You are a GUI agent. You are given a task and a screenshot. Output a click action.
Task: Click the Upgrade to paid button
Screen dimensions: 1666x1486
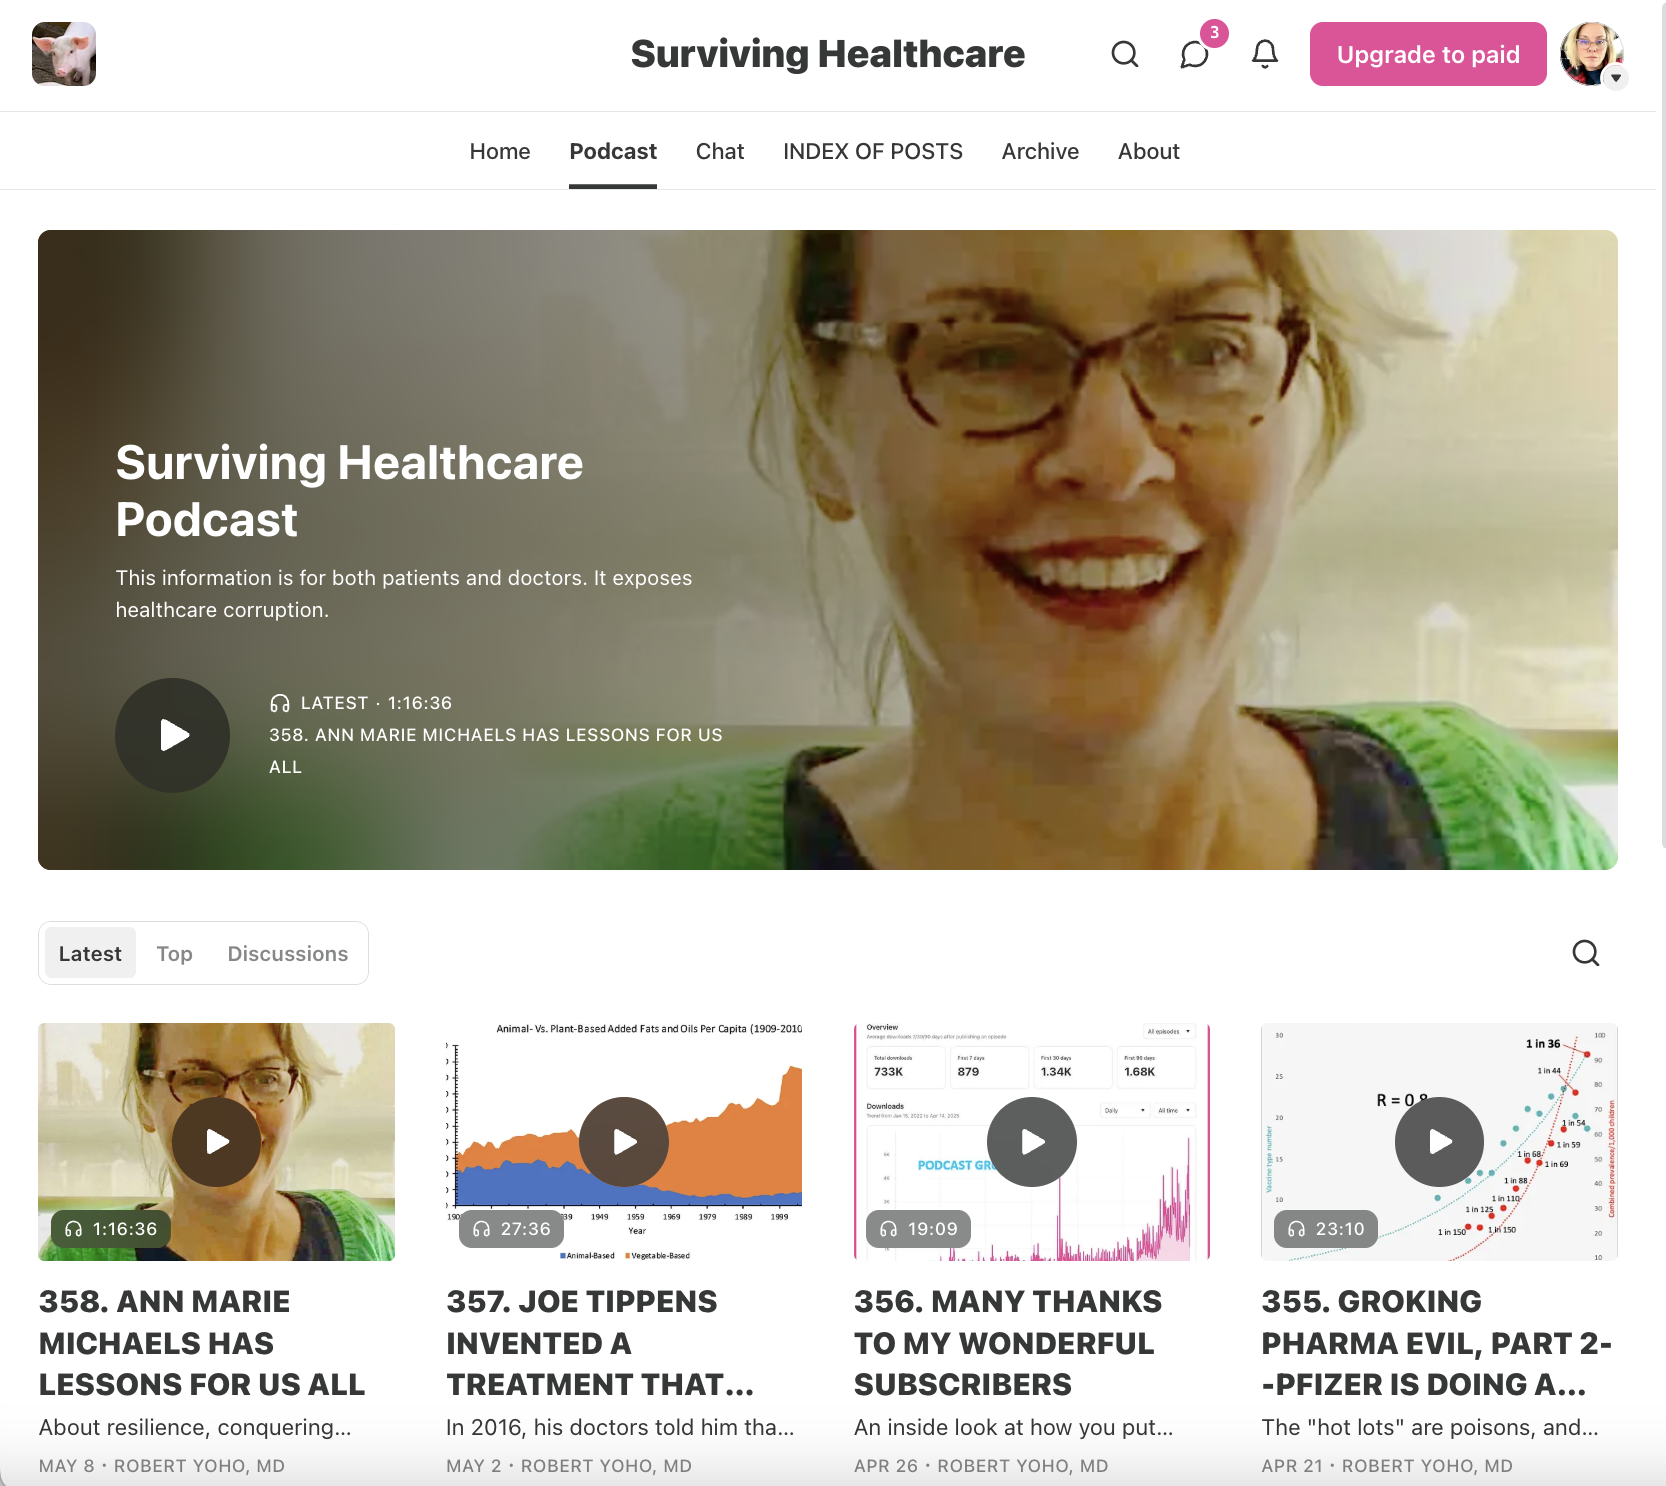tap(1428, 54)
